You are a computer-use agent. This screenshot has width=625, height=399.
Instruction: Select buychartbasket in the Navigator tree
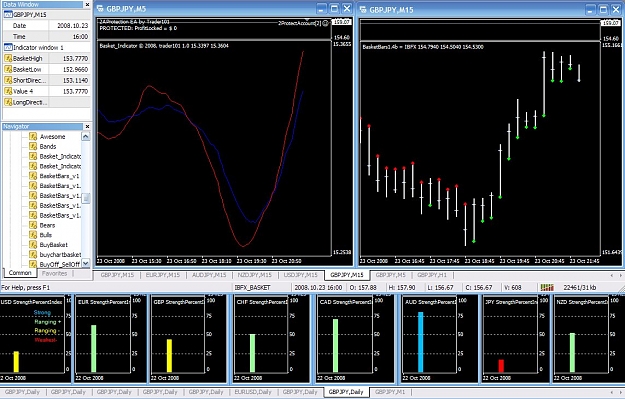[60, 254]
